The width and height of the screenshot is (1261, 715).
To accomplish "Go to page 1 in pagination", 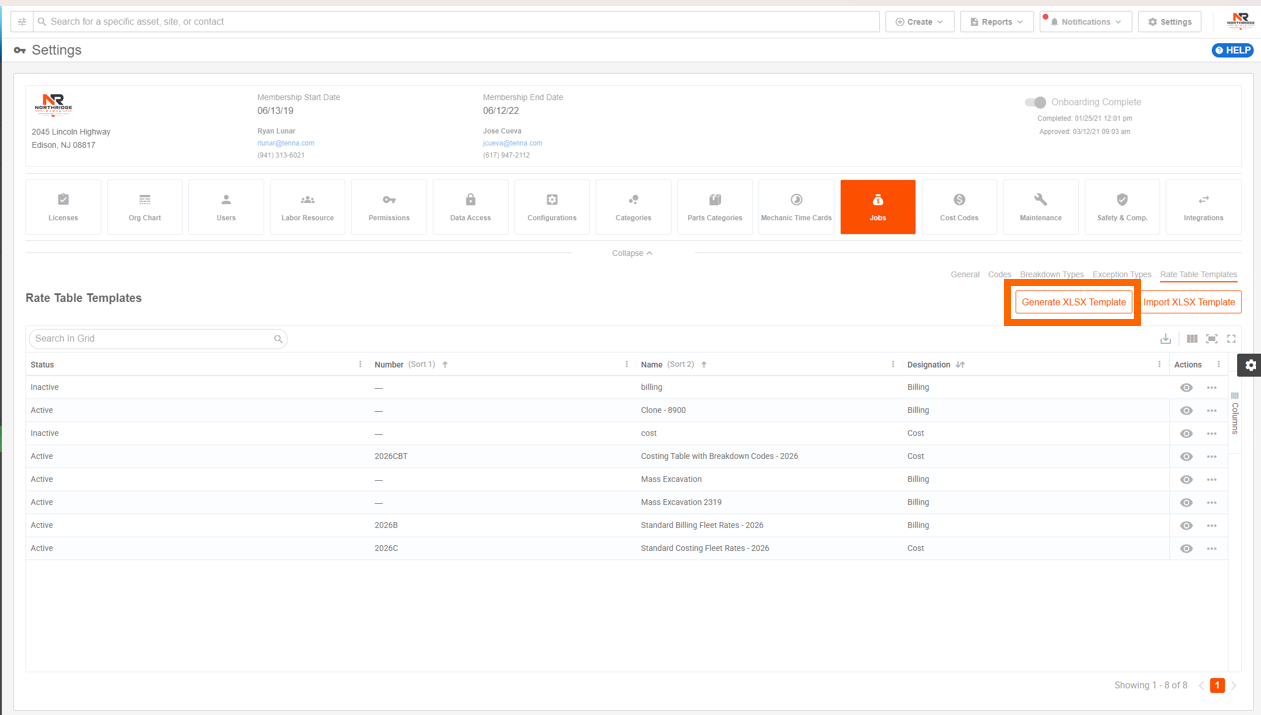I will pyautogui.click(x=1217, y=685).
